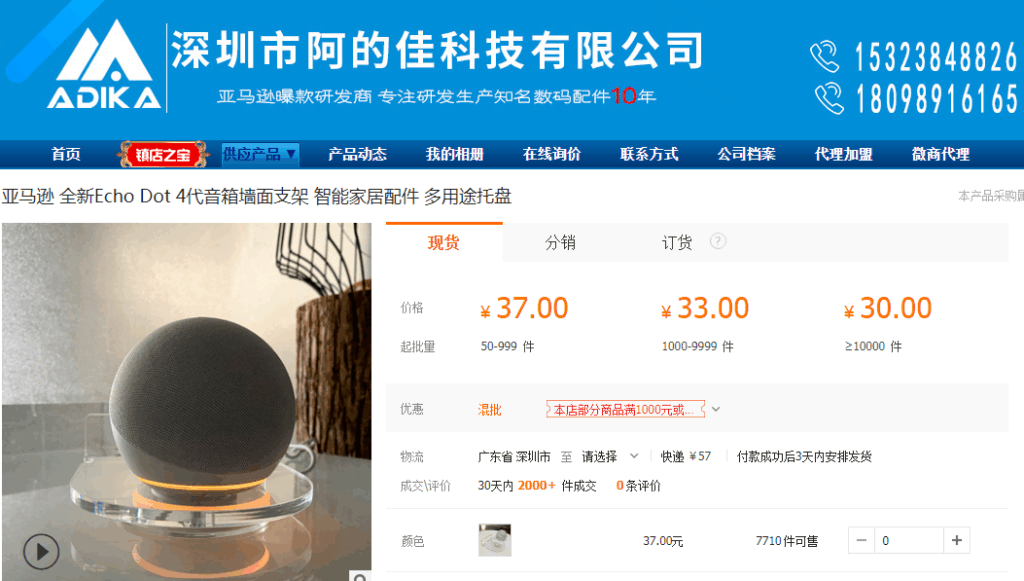
Task: Click the ADIKA company logo
Action: pos(104,65)
